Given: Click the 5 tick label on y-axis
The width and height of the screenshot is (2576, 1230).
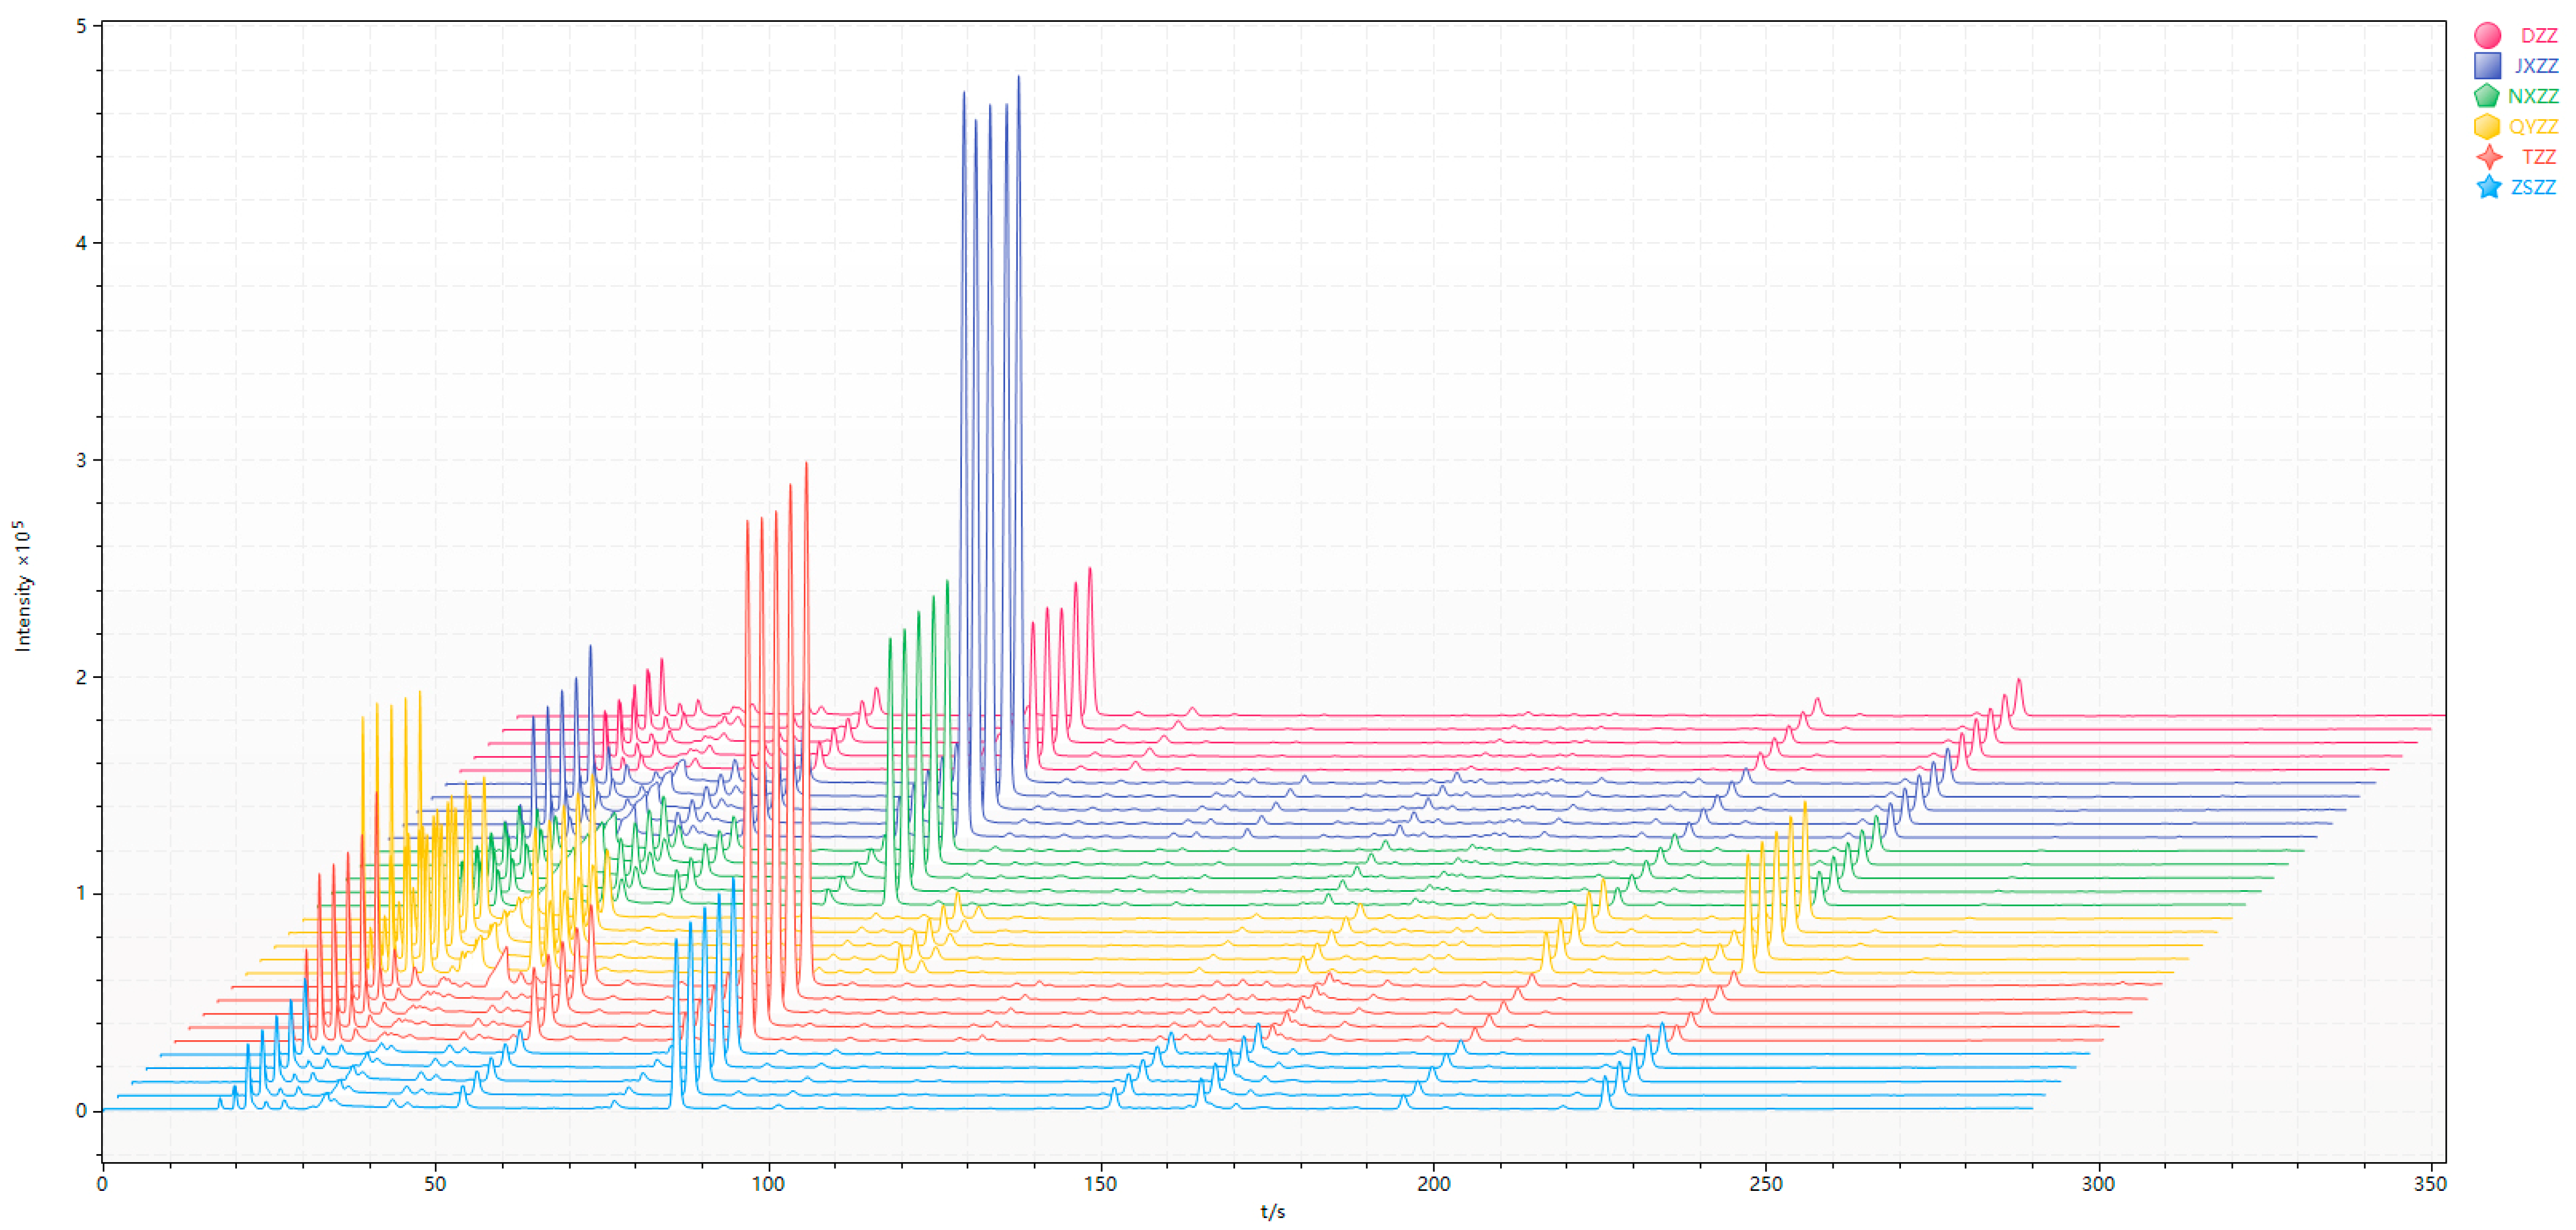Looking at the screenshot, I should coord(81,26).
